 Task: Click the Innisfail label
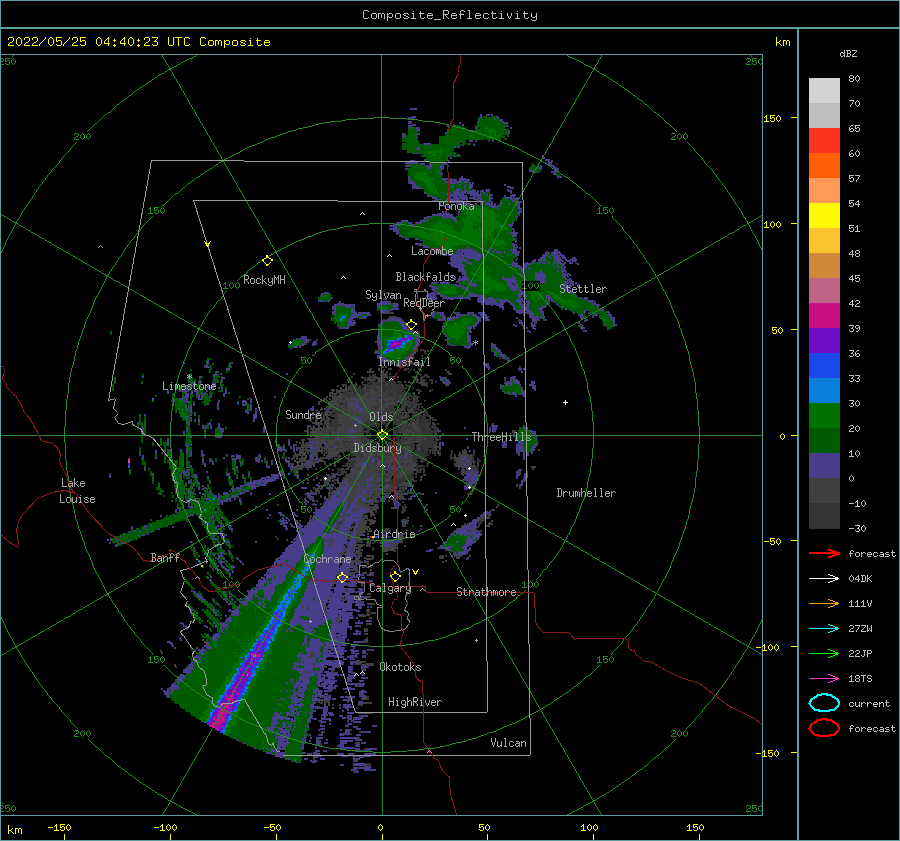405,362
